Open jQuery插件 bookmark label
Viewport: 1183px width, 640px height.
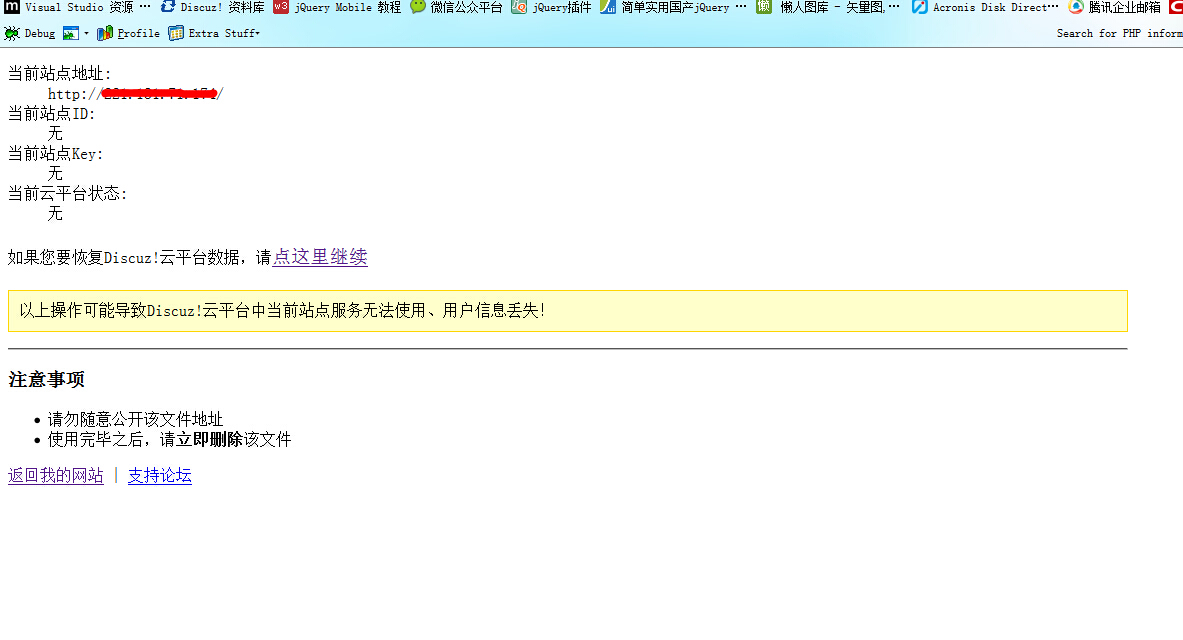pyautogui.click(x=562, y=7)
